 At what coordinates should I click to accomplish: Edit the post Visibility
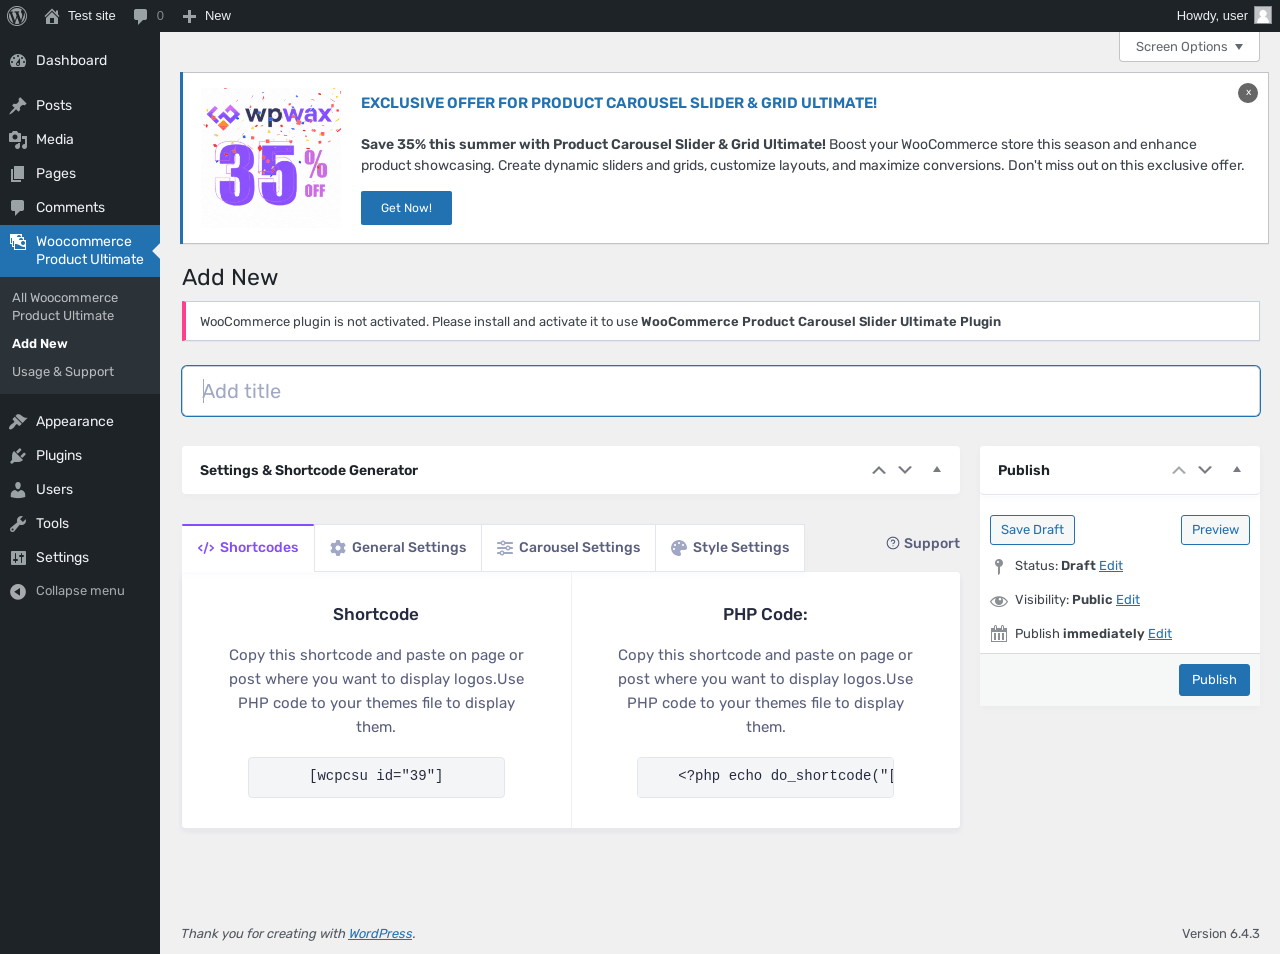(x=1128, y=600)
